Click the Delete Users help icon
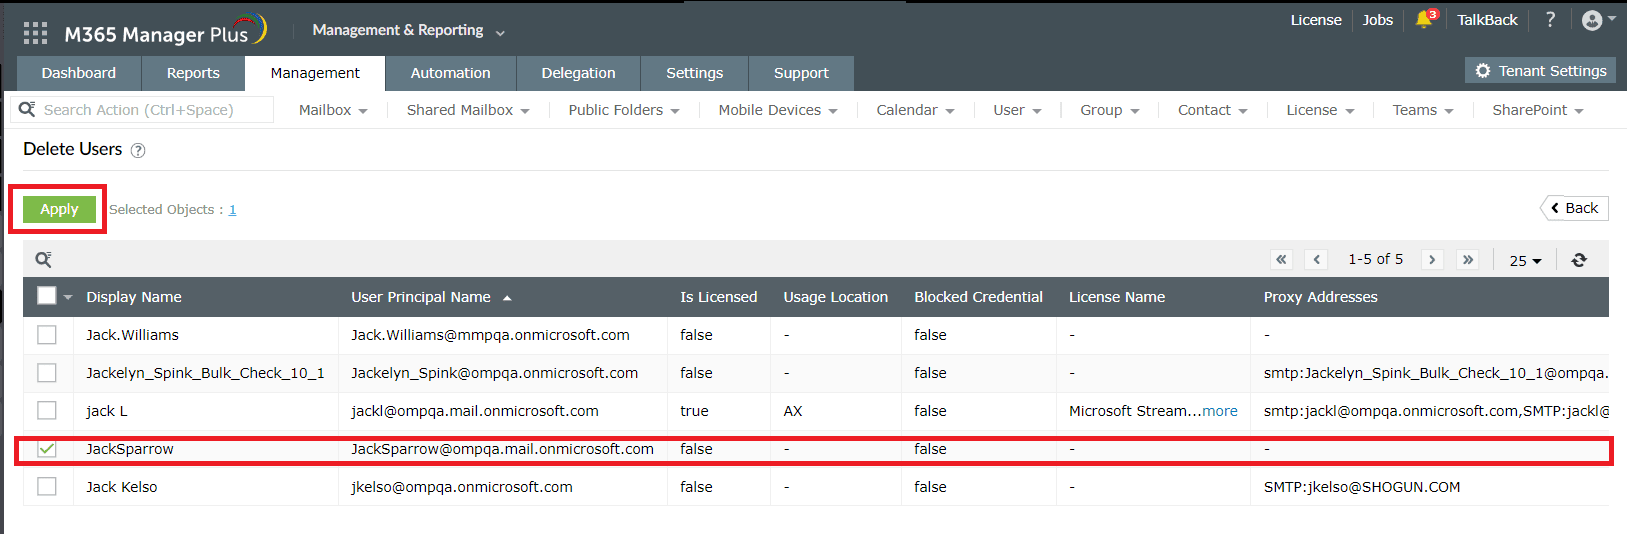The image size is (1627, 534). pos(138,150)
